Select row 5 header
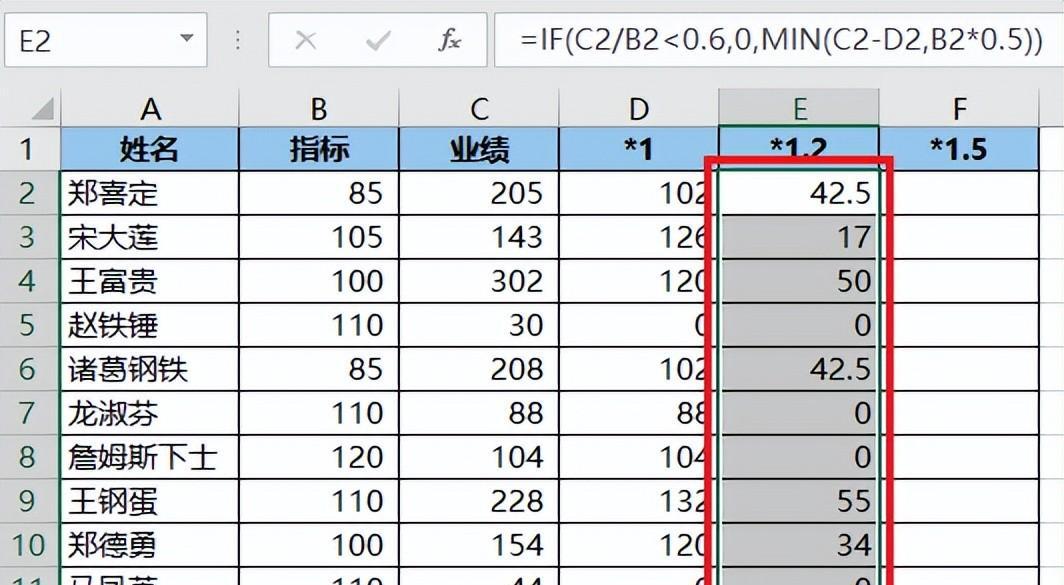This screenshot has height=585, width=1064. click(30, 324)
